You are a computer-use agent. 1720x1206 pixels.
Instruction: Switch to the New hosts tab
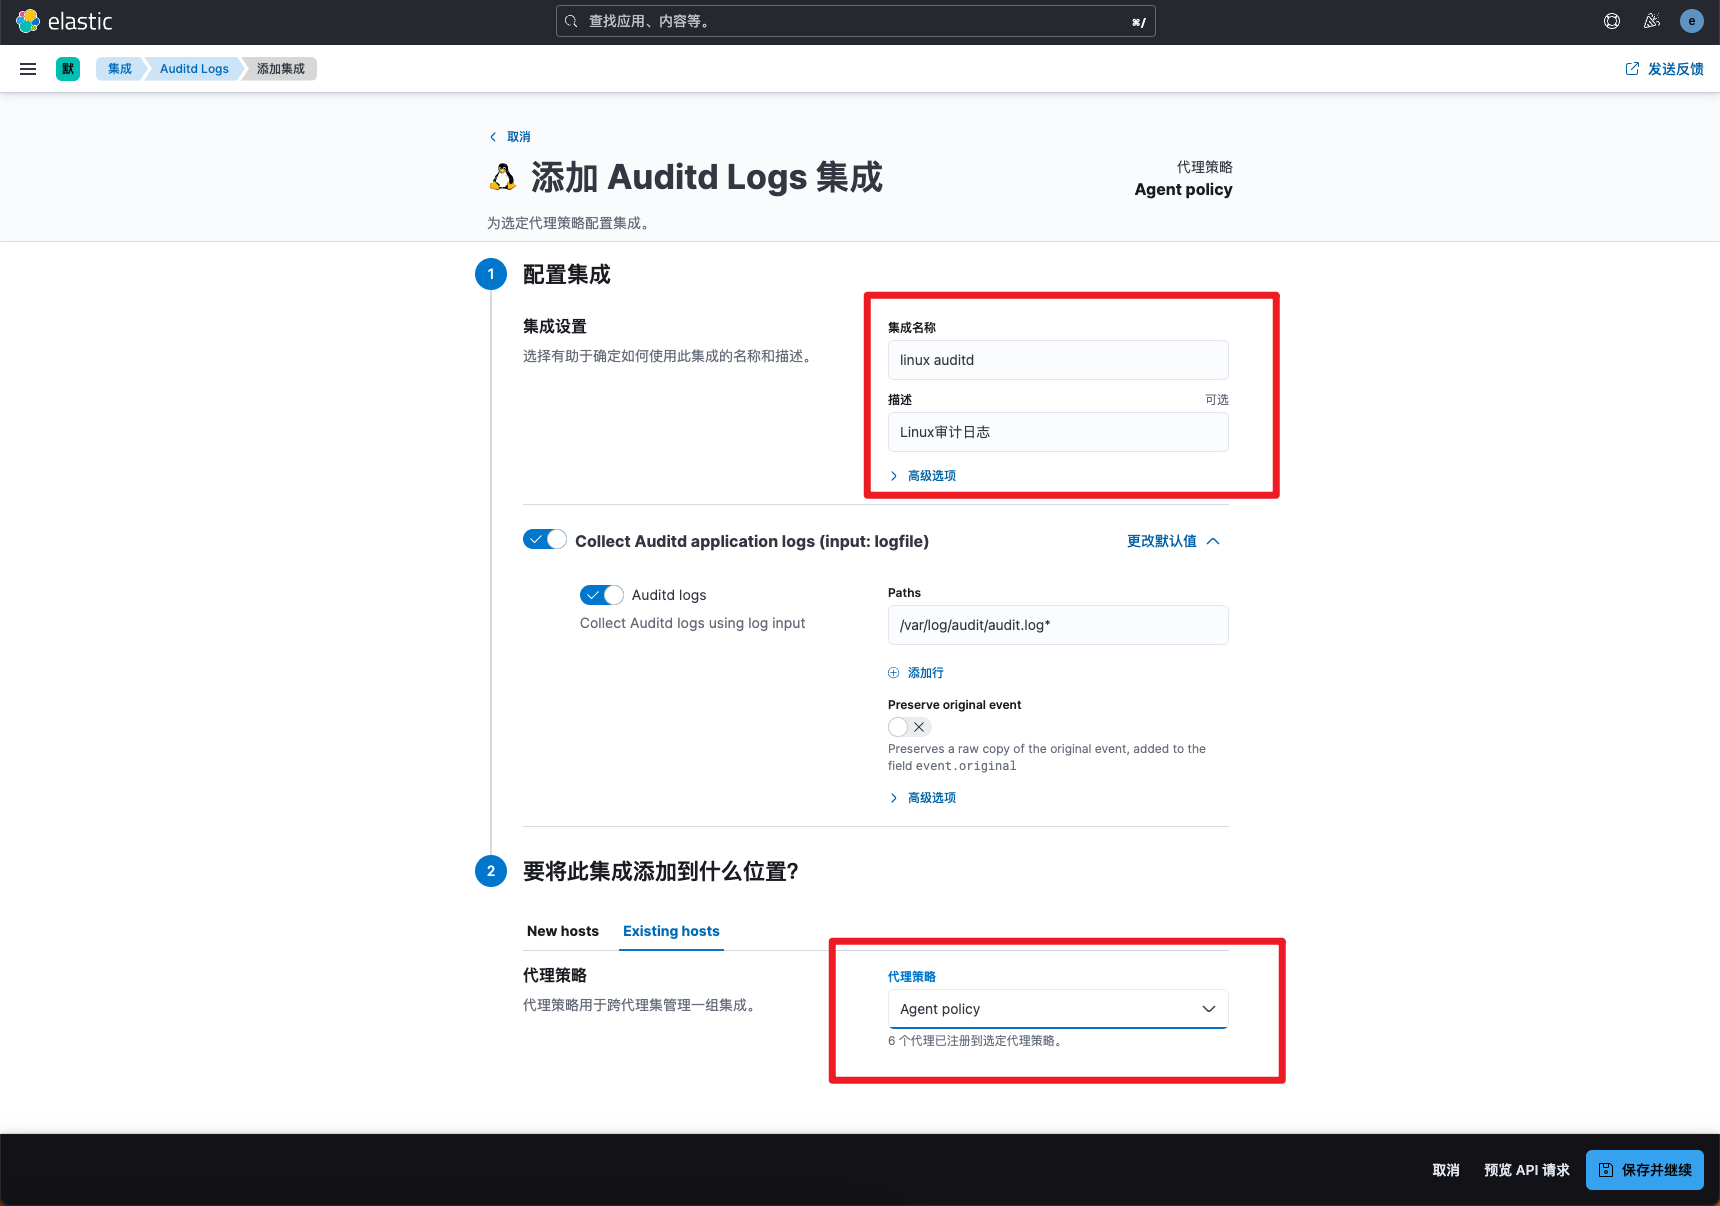click(563, 931)
